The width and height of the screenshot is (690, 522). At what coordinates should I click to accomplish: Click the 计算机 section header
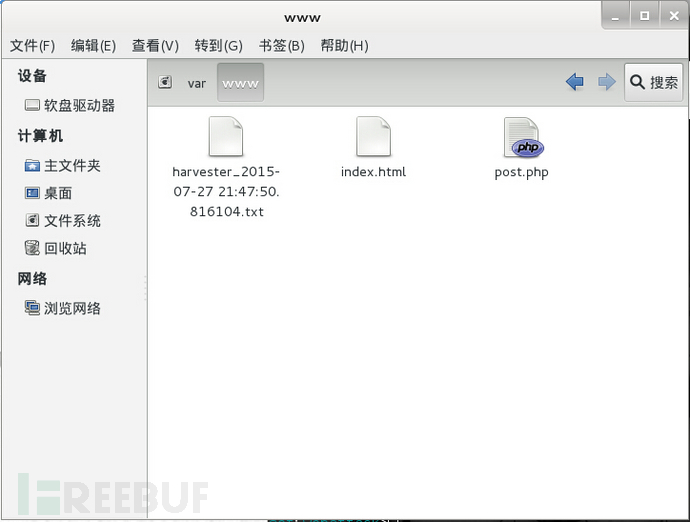point(40,136)
